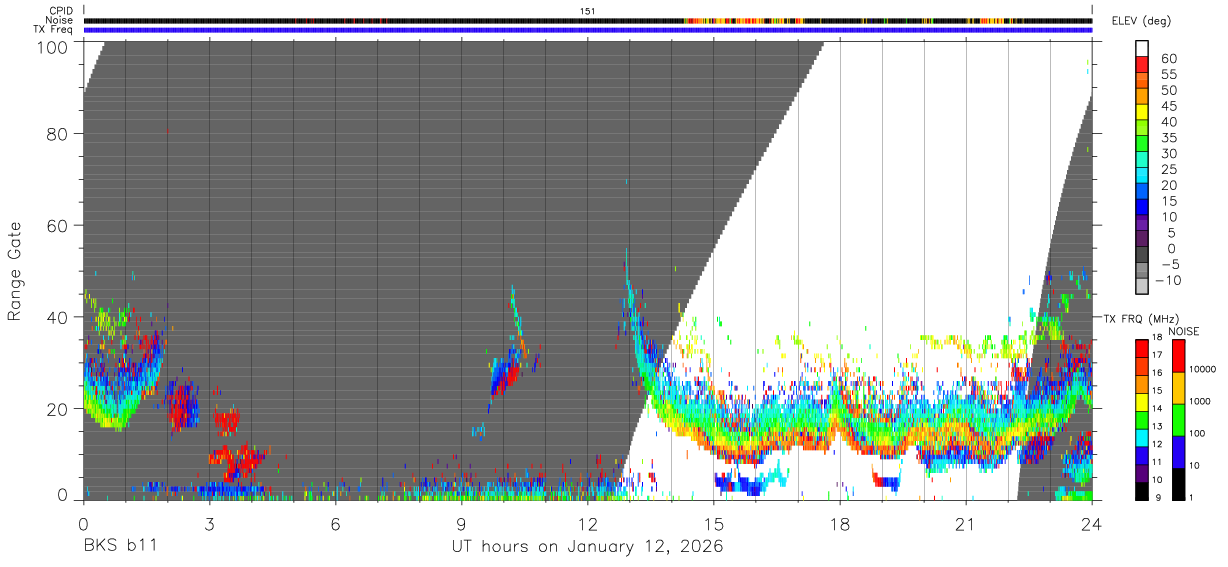
Task: Click the BKS b11 radar label
Action: [120, 547]
